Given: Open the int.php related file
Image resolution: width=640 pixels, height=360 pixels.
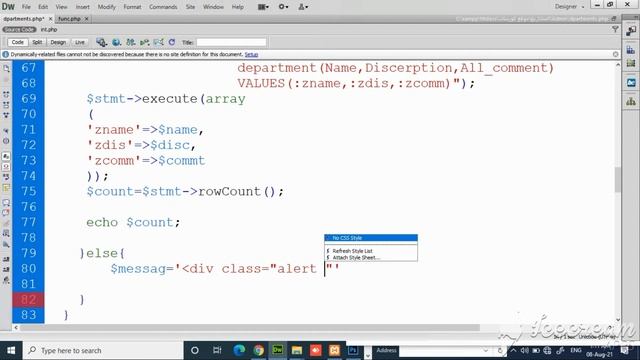Looking at the screenshot, I should click(x=49, y=30).
